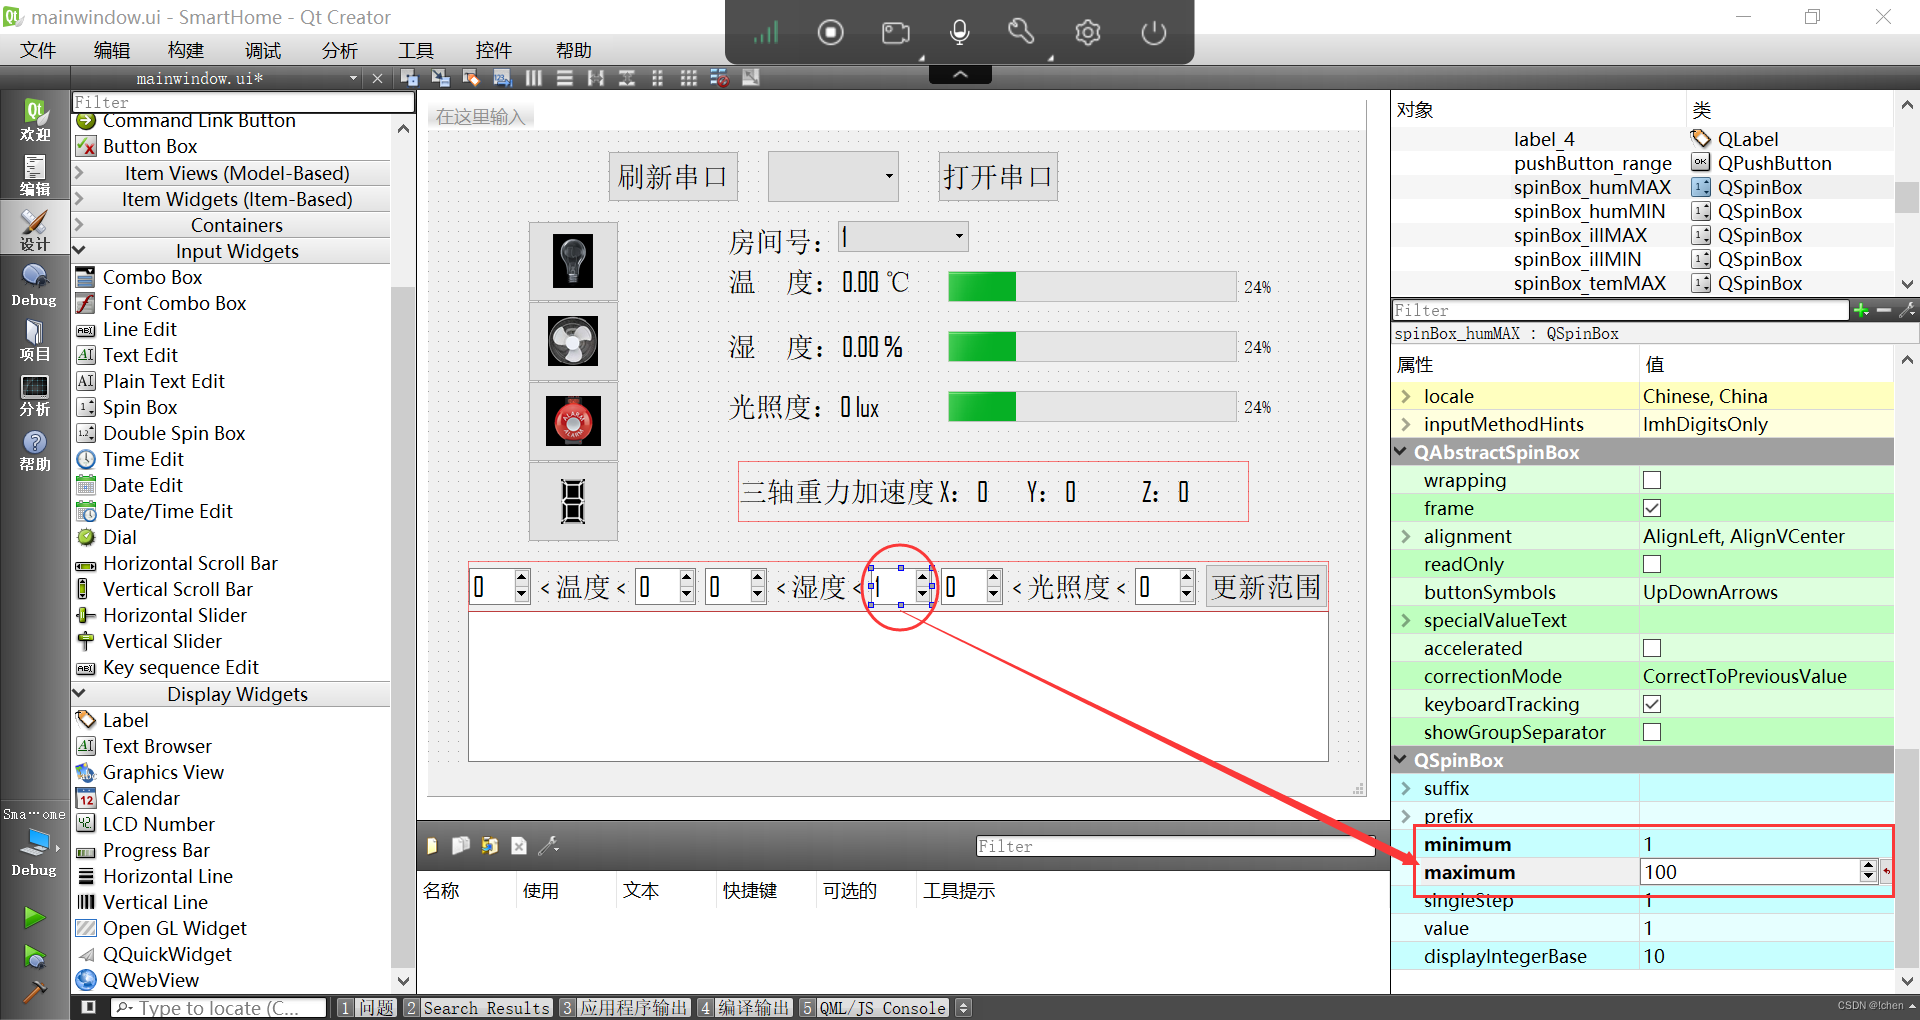Click the temperature progress bar

(x=1092, y=286)
